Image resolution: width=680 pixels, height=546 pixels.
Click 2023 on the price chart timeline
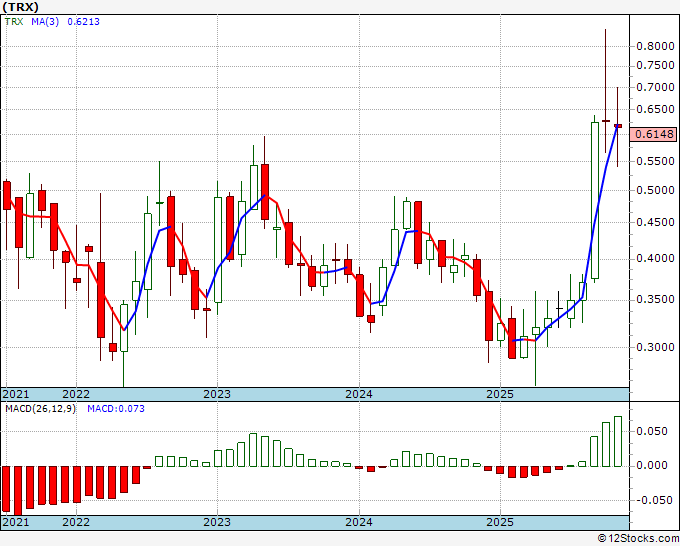(x=217, y=394)
